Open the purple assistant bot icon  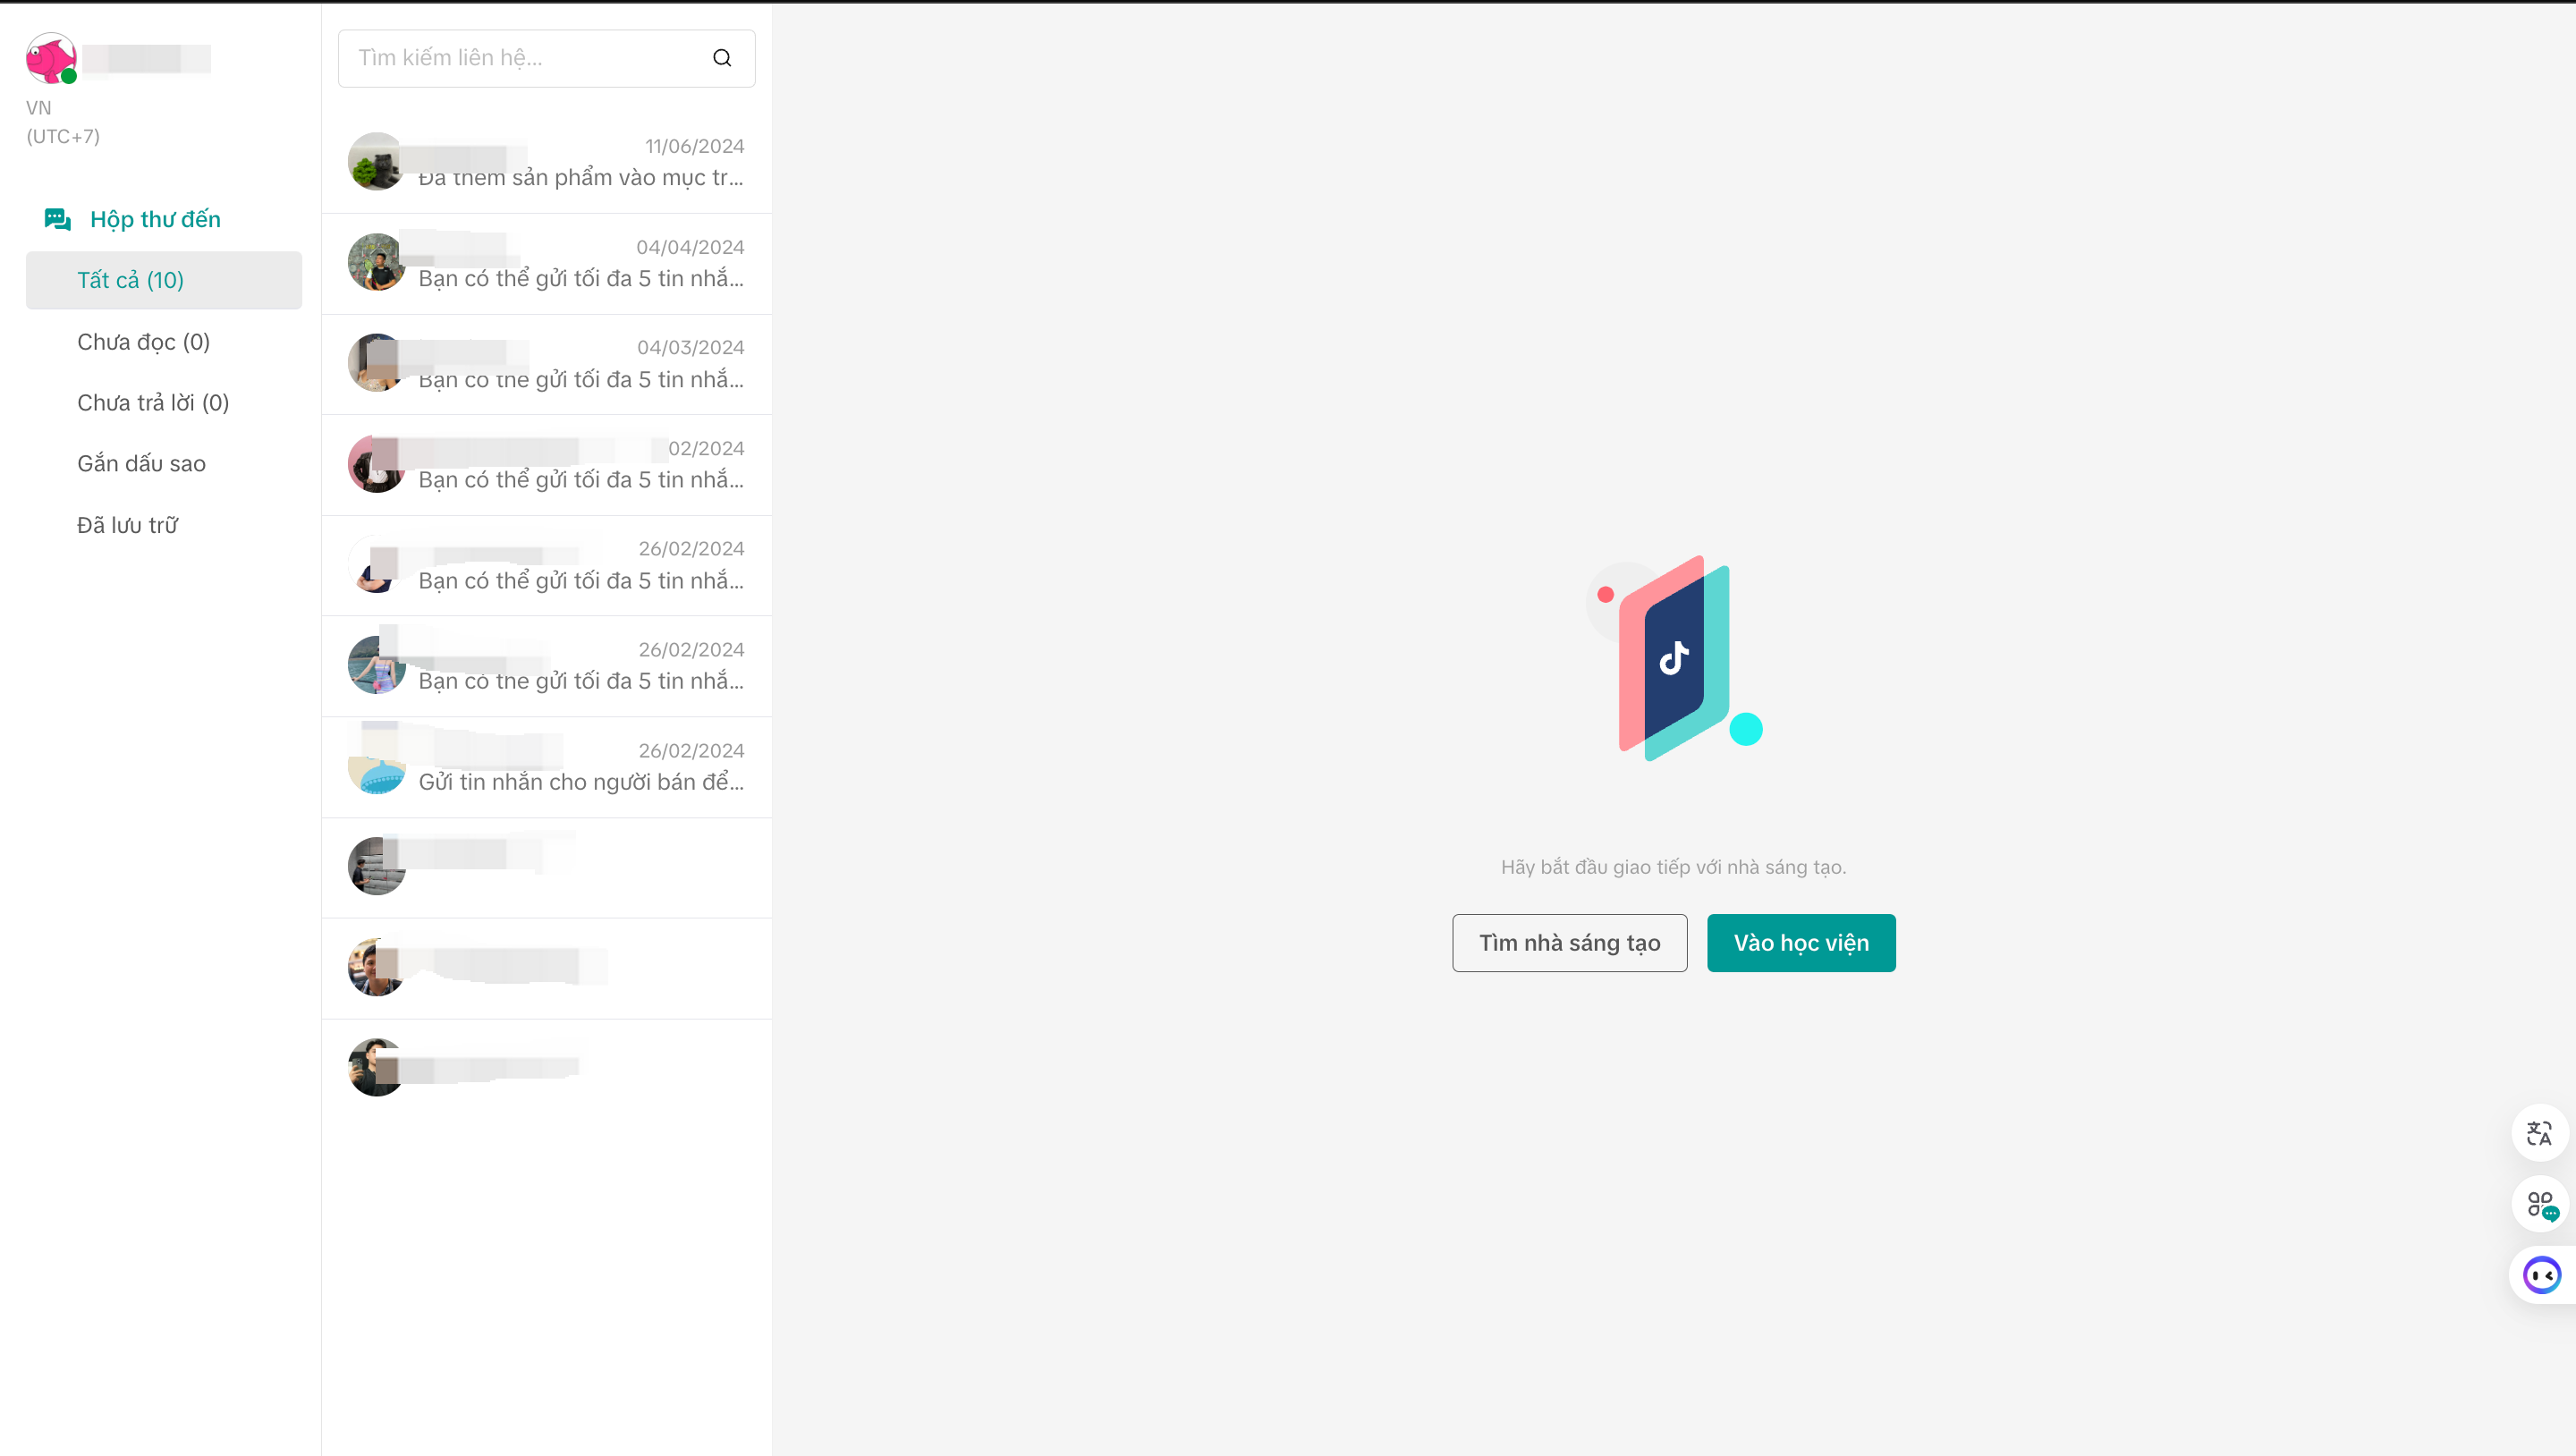2541,1275
